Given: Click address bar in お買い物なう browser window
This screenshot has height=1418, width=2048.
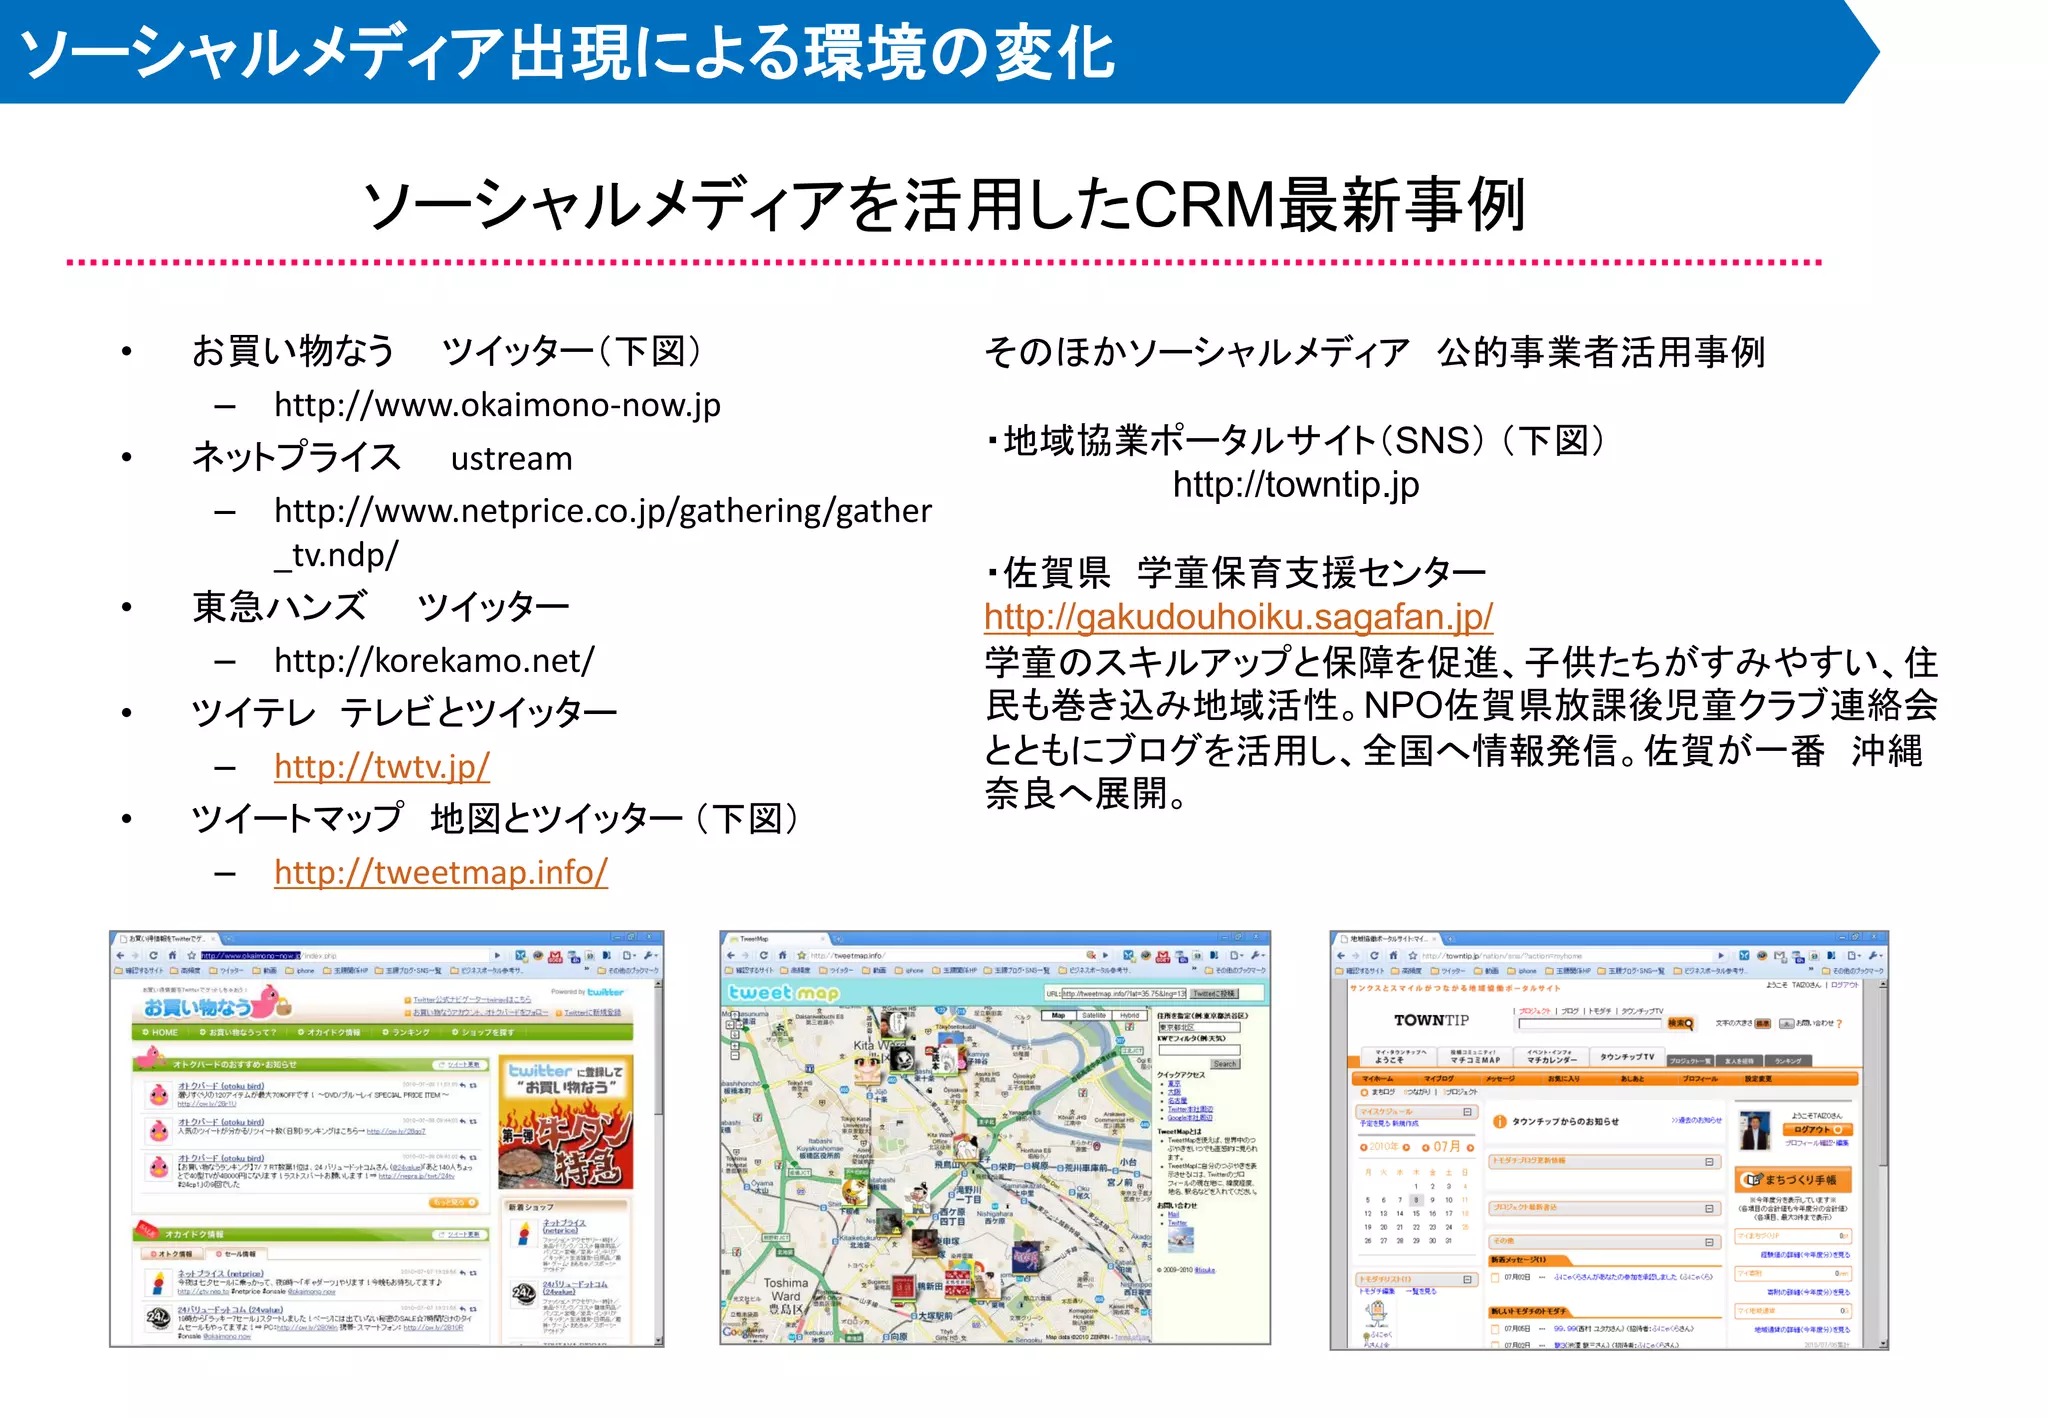Looking at the screenshot, I should tap(345, 956).
